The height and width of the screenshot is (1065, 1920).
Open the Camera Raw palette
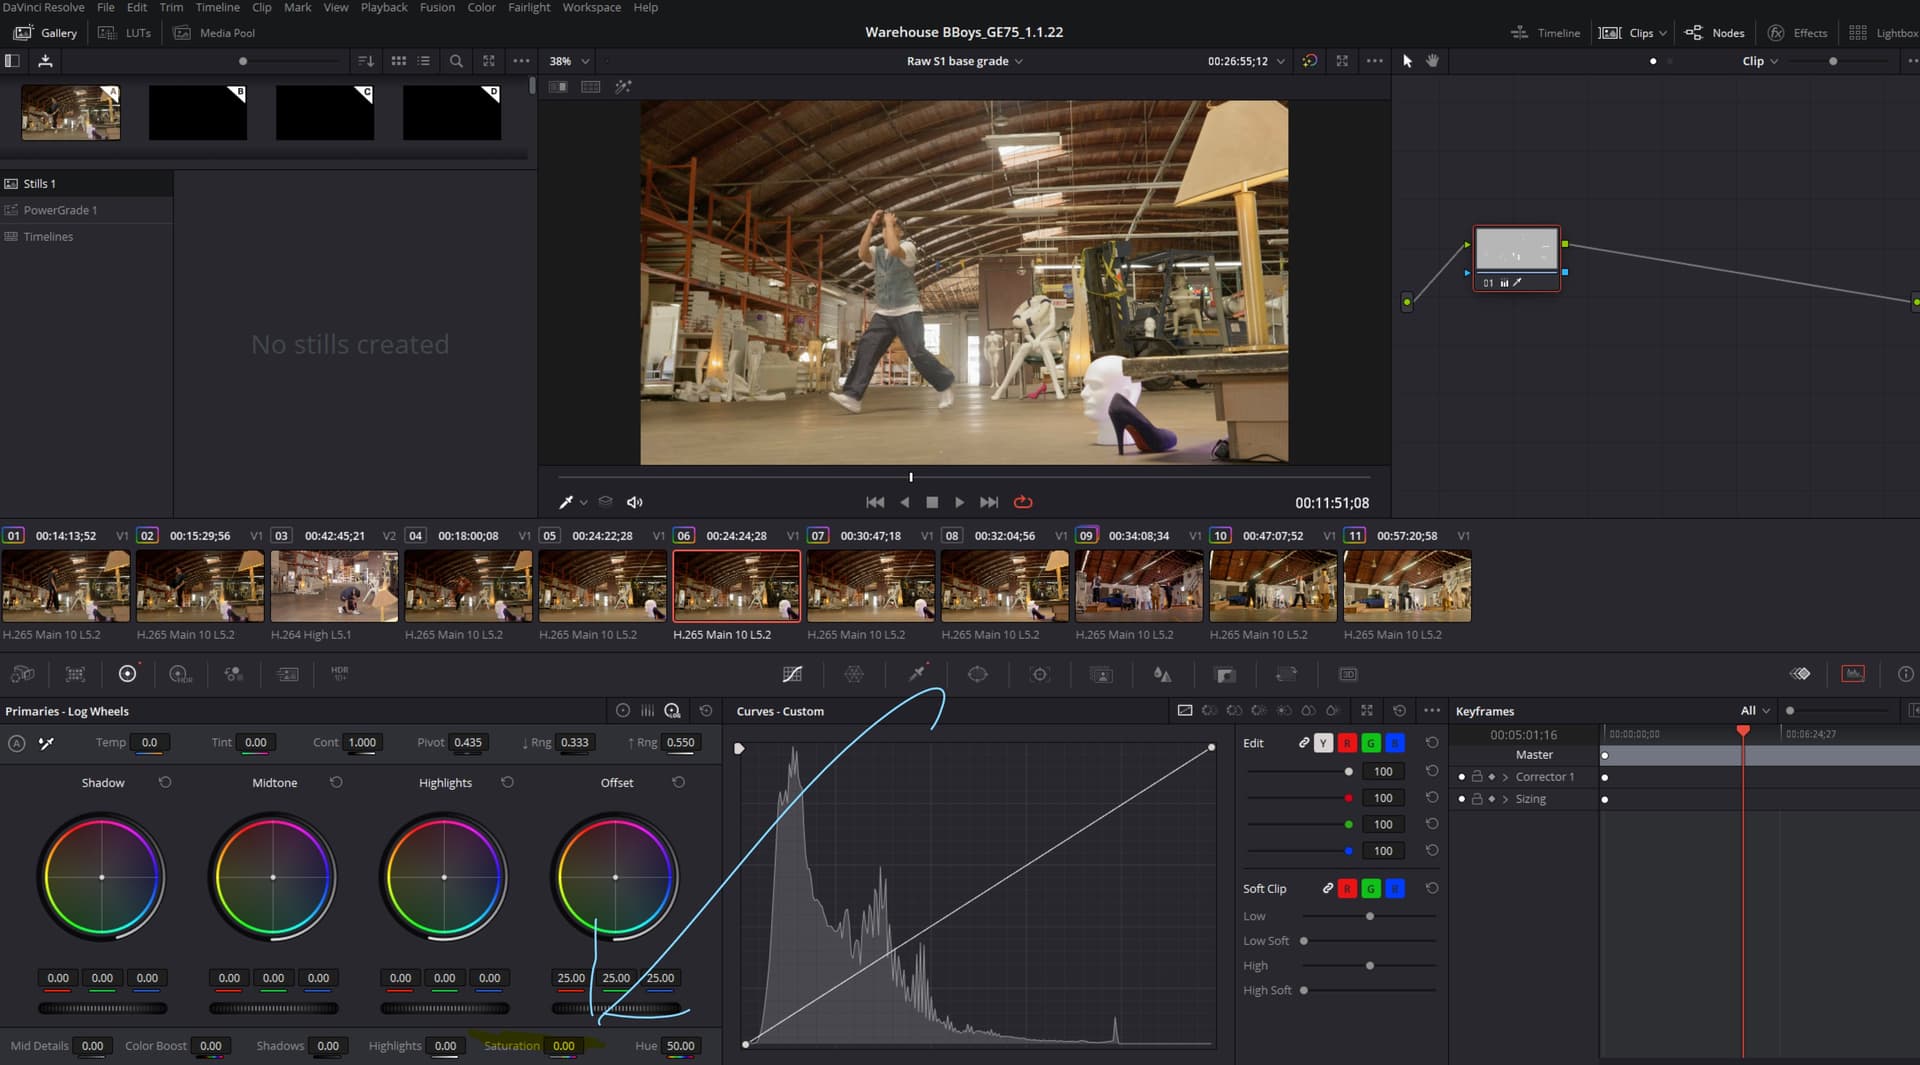tap(22, 674)
